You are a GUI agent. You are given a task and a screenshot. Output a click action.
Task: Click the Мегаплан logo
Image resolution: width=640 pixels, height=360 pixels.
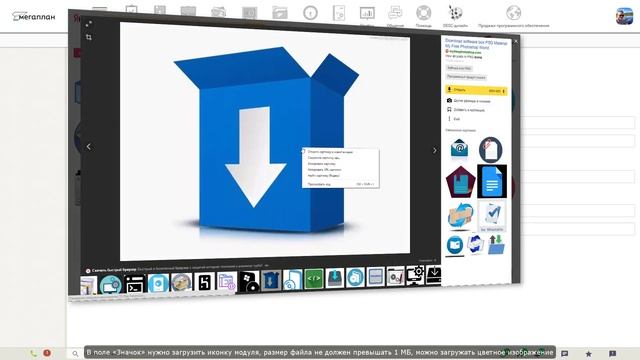33,16
